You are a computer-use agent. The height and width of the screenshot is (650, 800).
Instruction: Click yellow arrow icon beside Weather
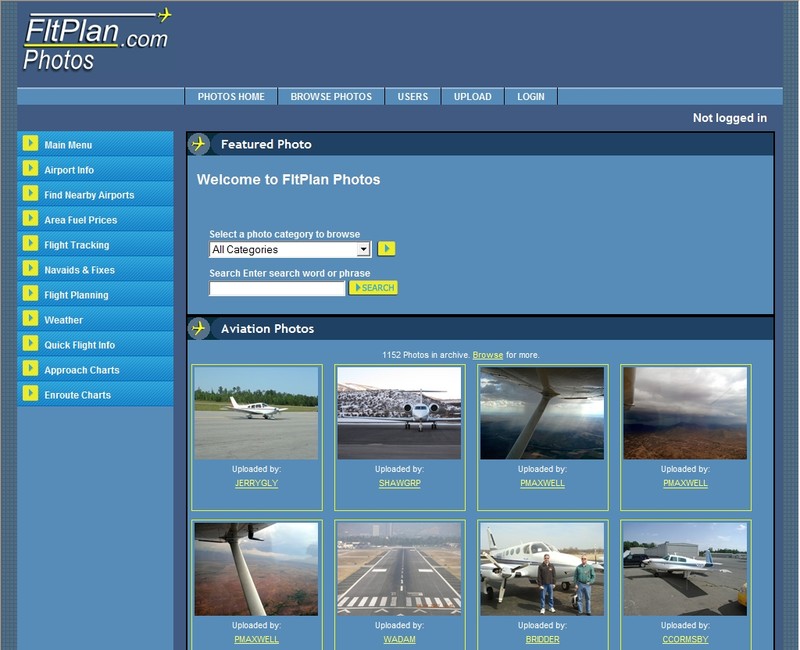[31, 319]
